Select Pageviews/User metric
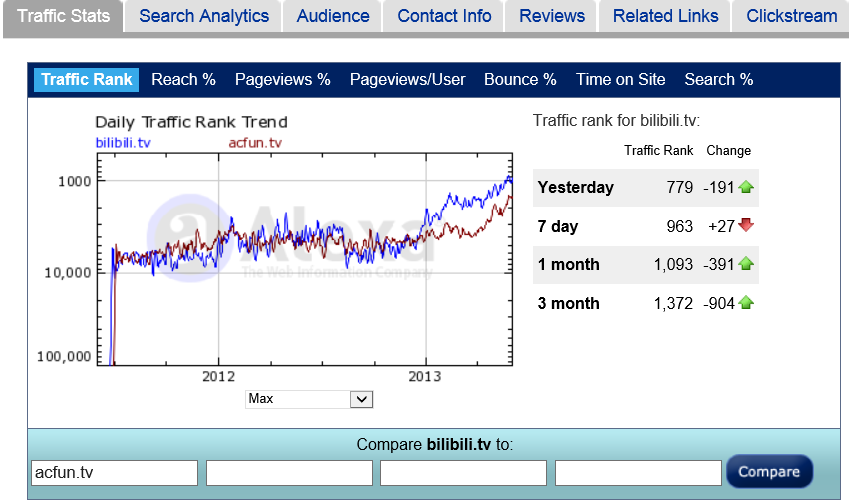 407,80
